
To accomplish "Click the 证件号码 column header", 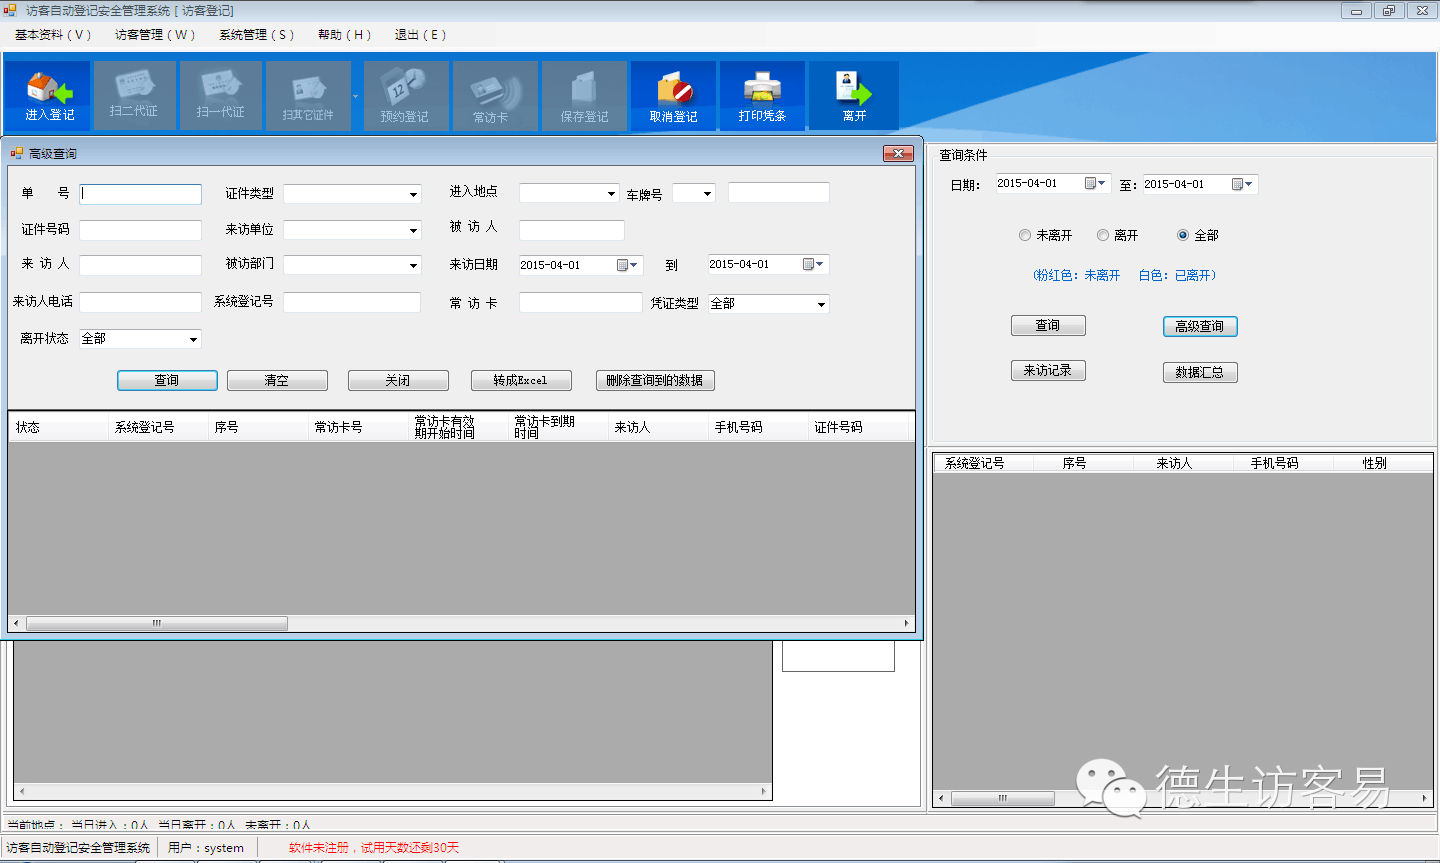I will click(x=858, y=427).
